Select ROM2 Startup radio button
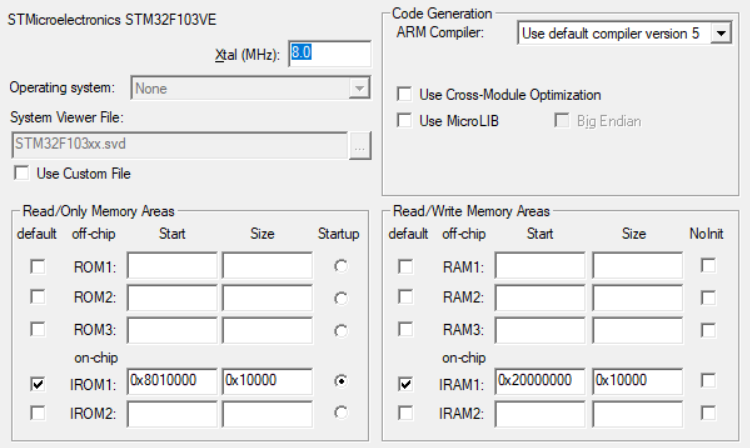The image size is (750, 448). point(341,298)
